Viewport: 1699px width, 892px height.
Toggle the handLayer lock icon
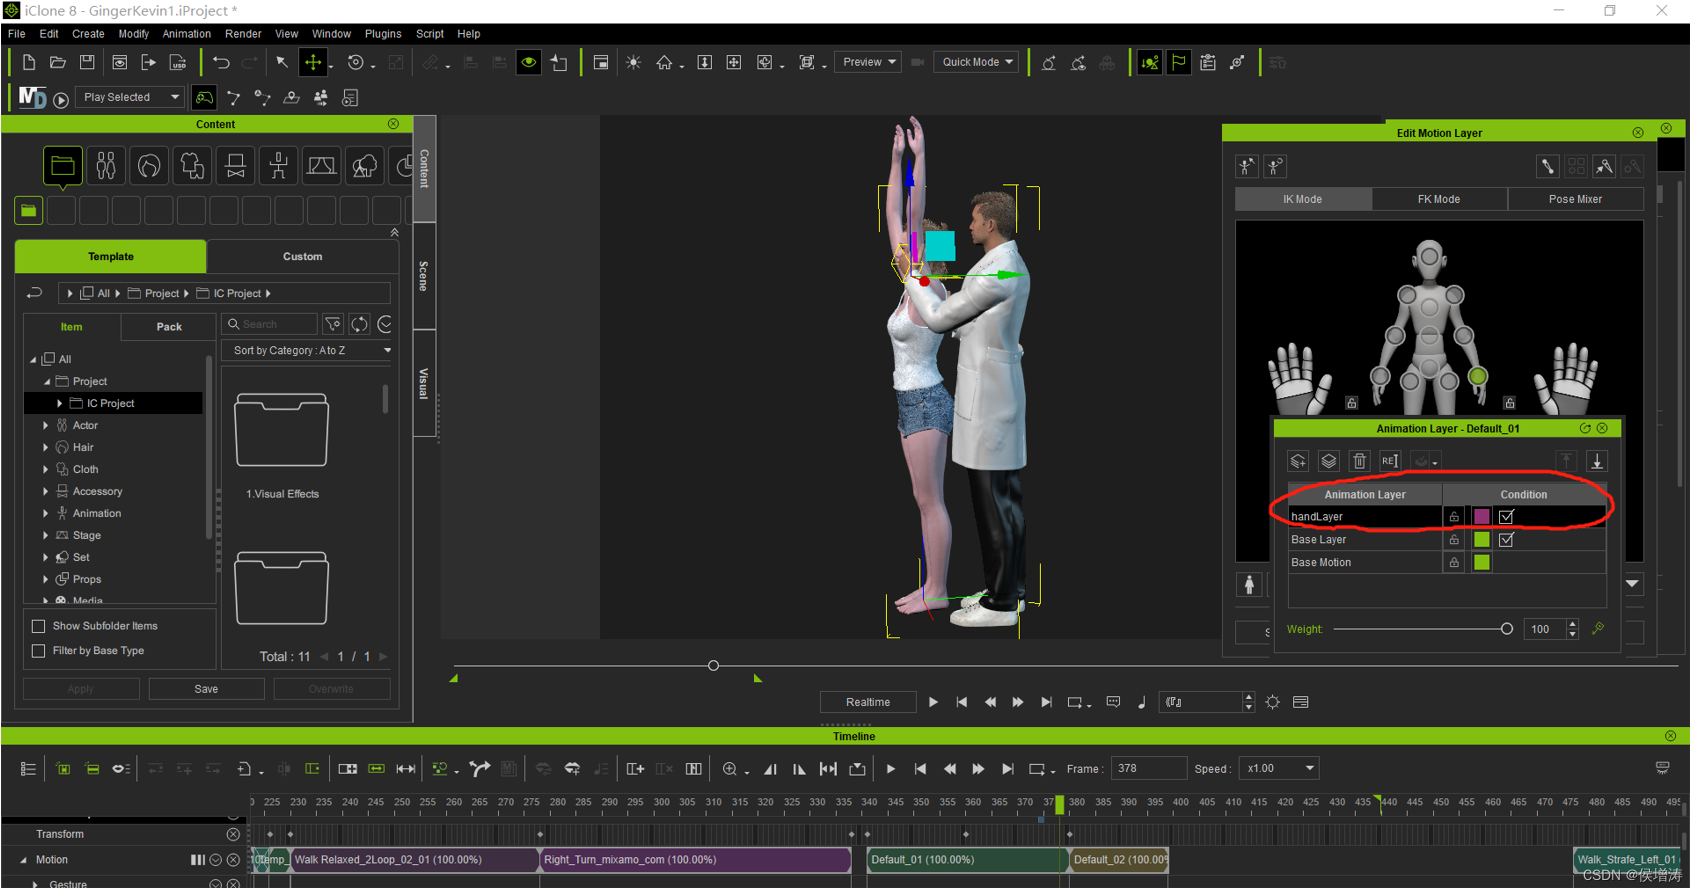tap(1454, 517)
